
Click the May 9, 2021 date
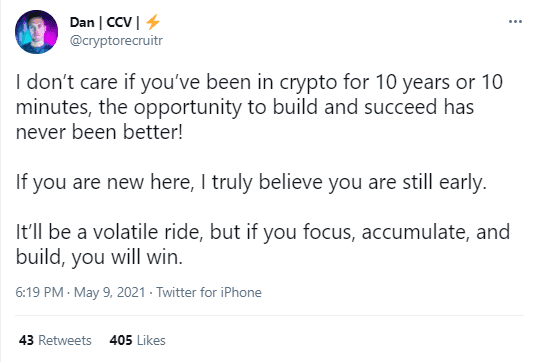(x=109, y=293)
